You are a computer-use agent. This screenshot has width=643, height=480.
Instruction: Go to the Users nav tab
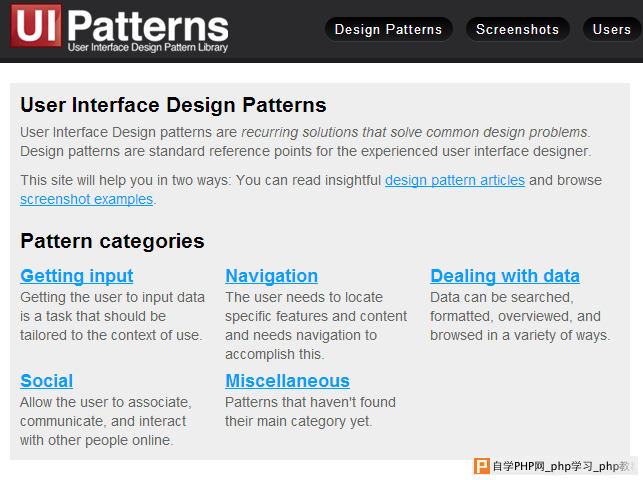pyautogui.click(x=612, y=29)
